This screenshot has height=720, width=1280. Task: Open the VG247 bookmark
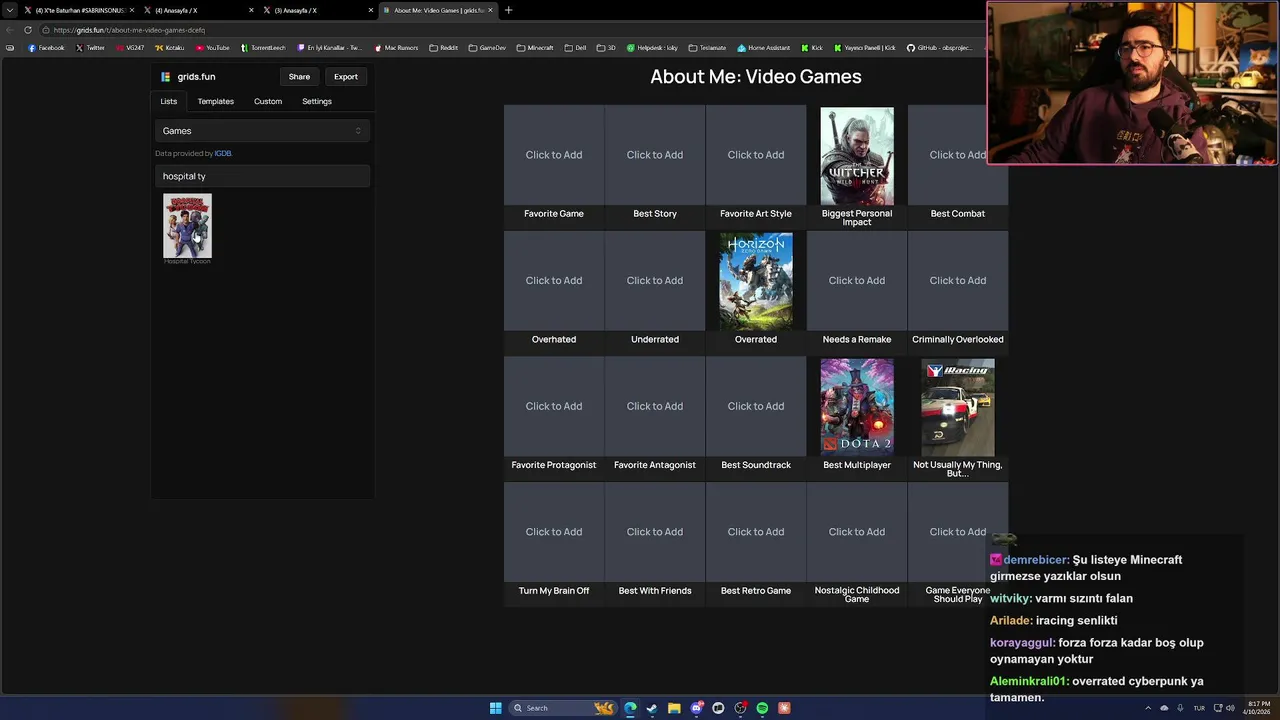click(130, 48)
